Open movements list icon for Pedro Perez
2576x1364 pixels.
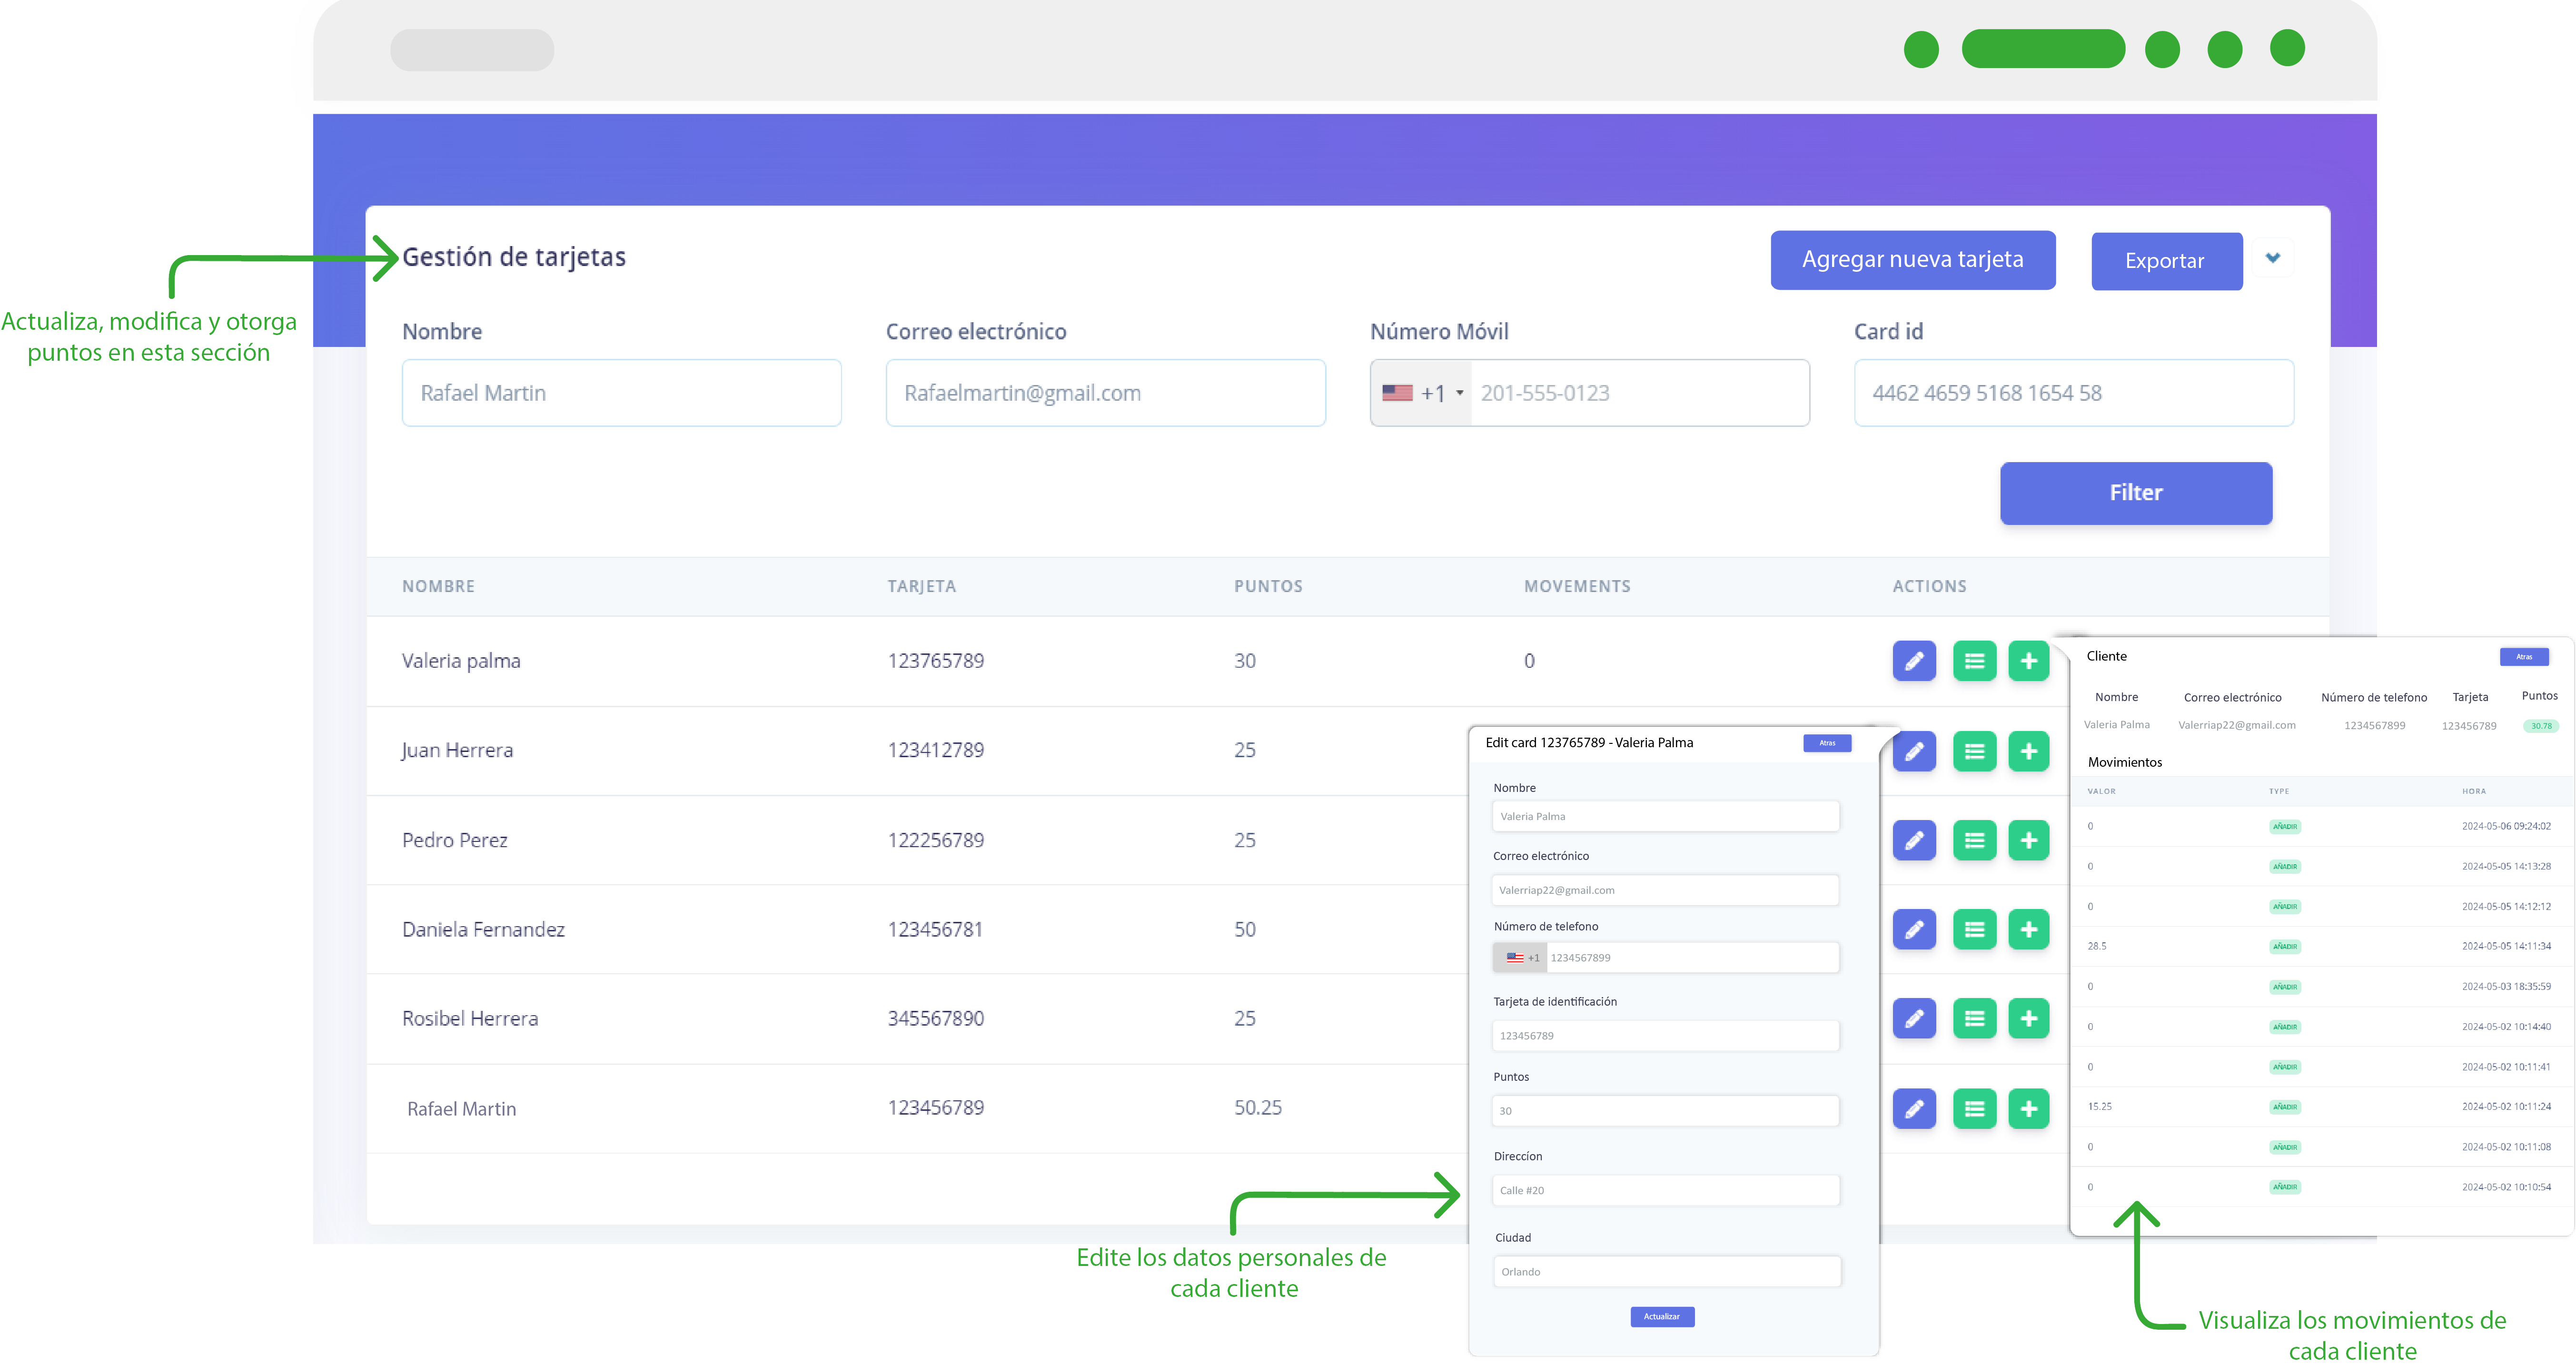click(1974, 840)
